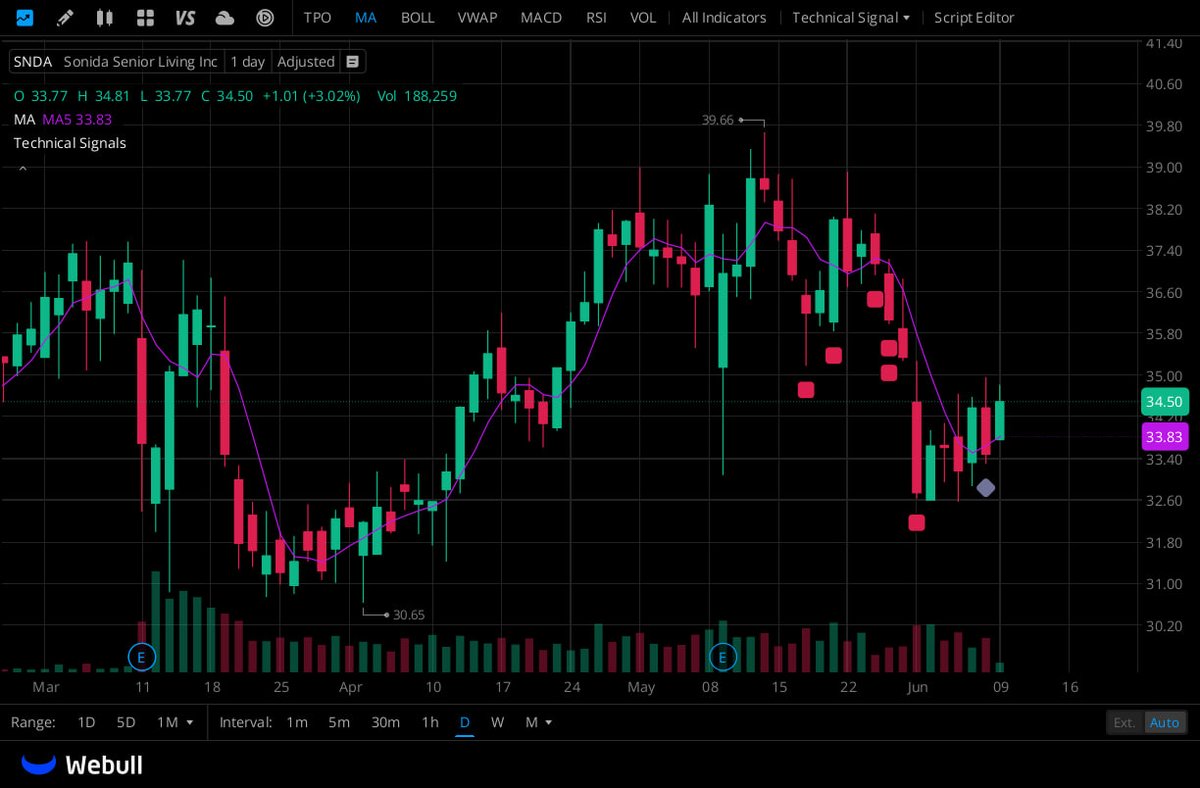Expand the M interval dropdown

point(539,722)
